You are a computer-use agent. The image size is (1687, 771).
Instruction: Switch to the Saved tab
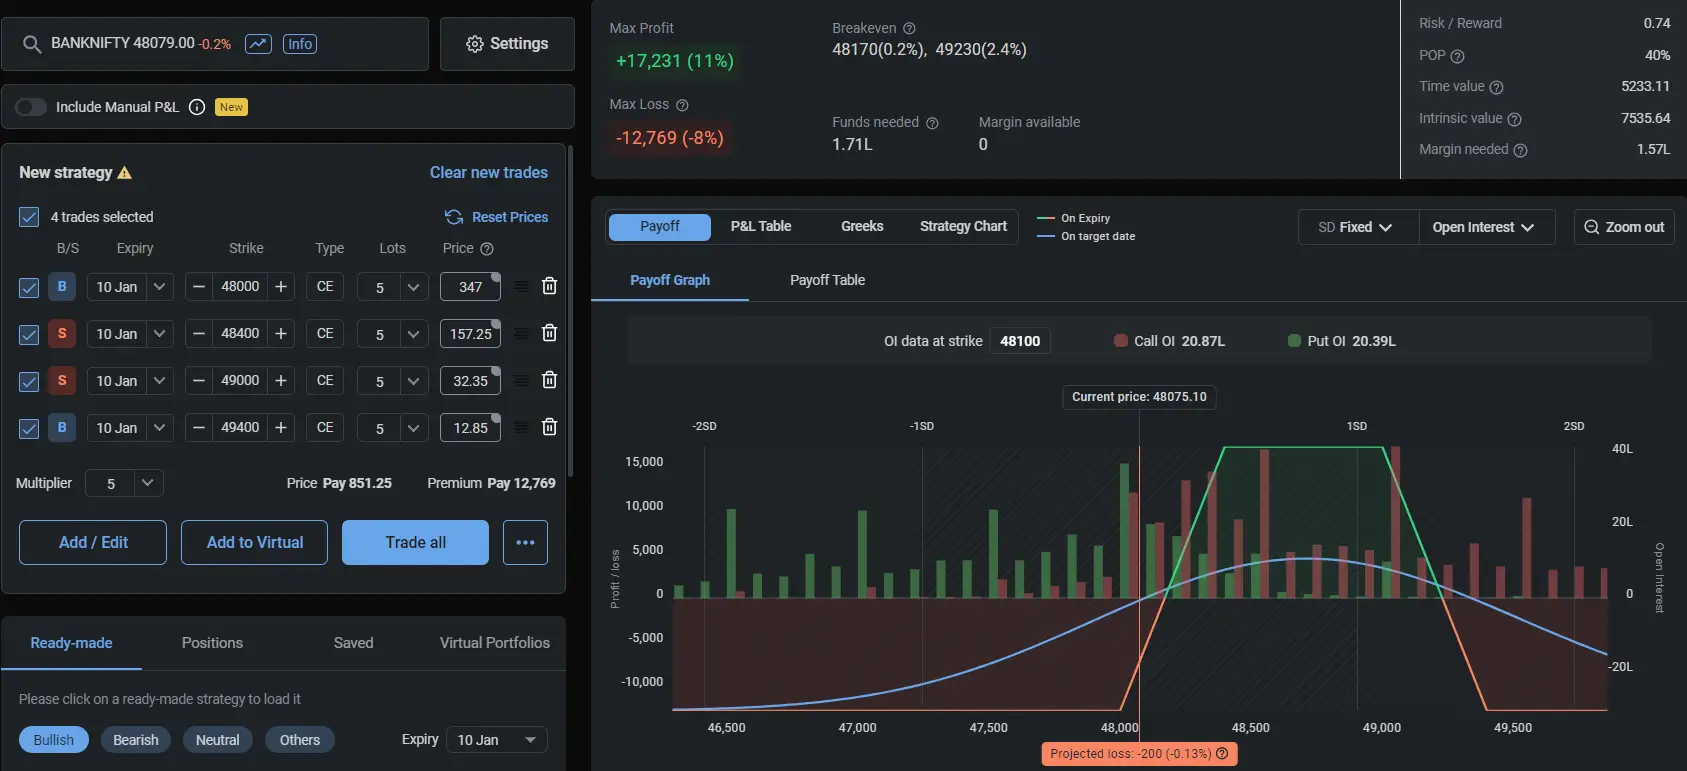click(353, 643)
